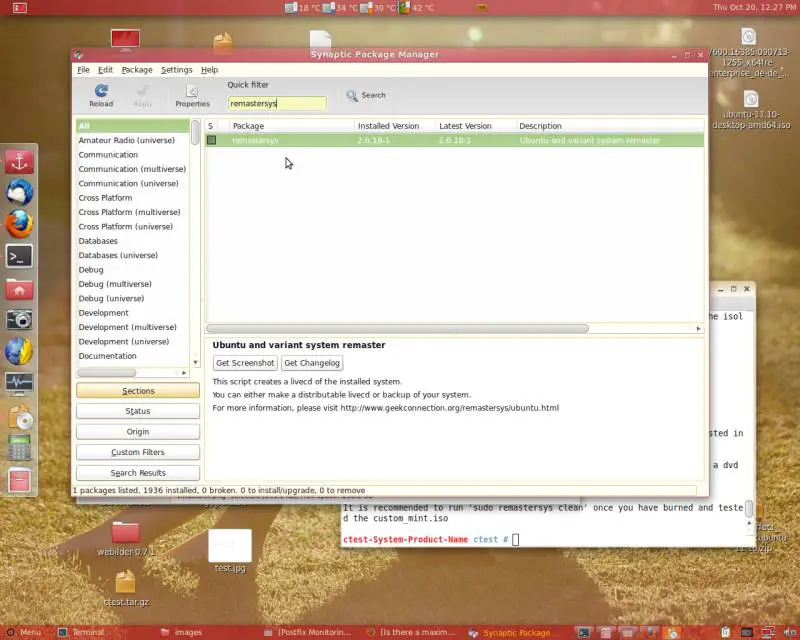Viewport: 800px width, 640px height.
Task: Launch Thunderbird from the dock
Action: 19,192
